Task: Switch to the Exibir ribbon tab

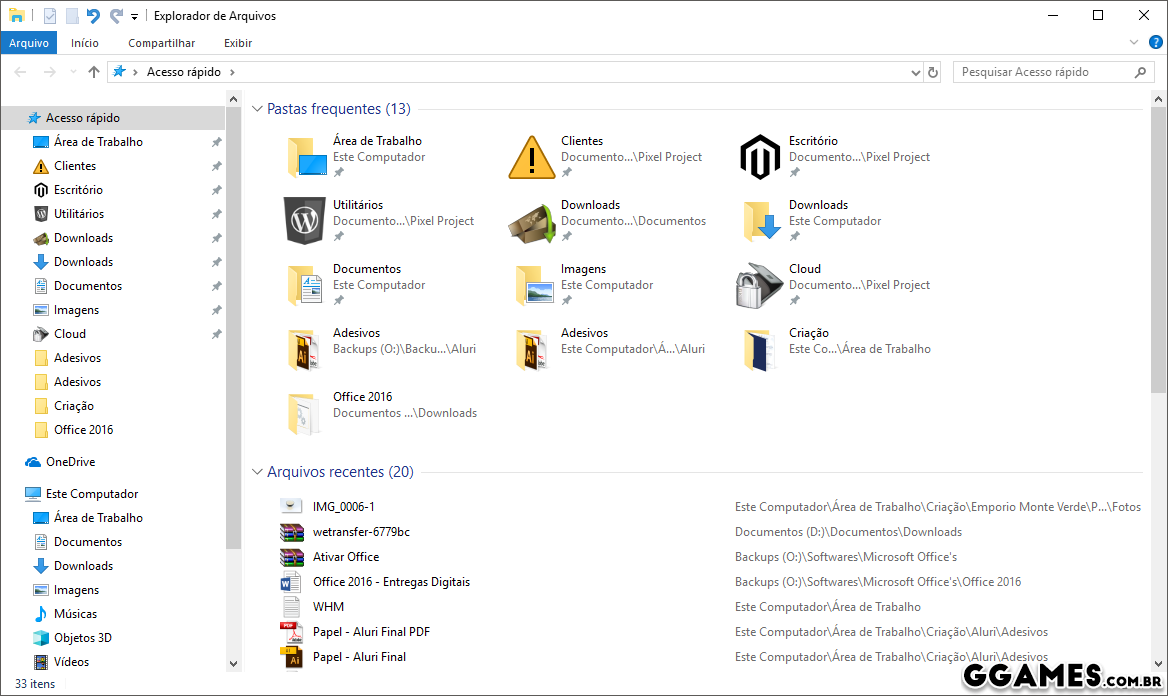Action: (237, 43)
